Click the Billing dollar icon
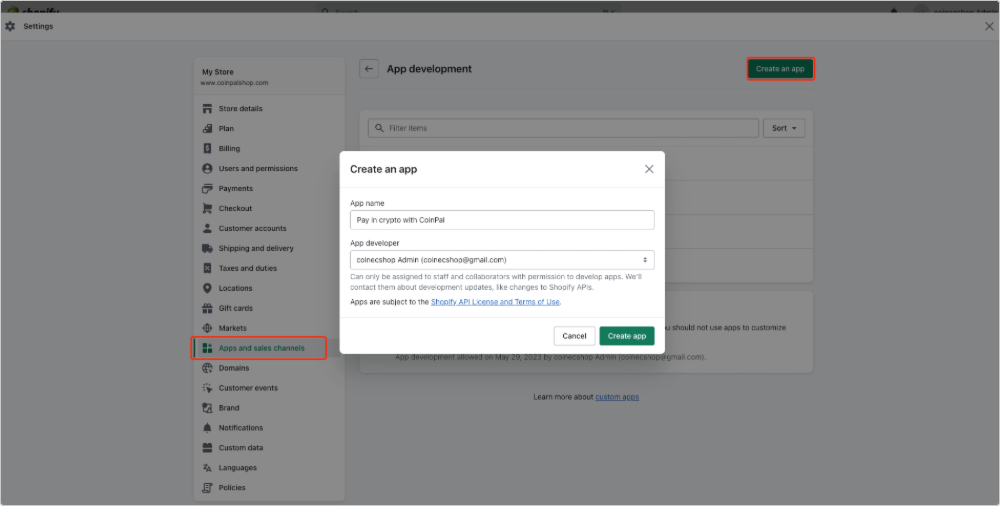Viewport: 1000px width, 506px height. tap(207, 148)
